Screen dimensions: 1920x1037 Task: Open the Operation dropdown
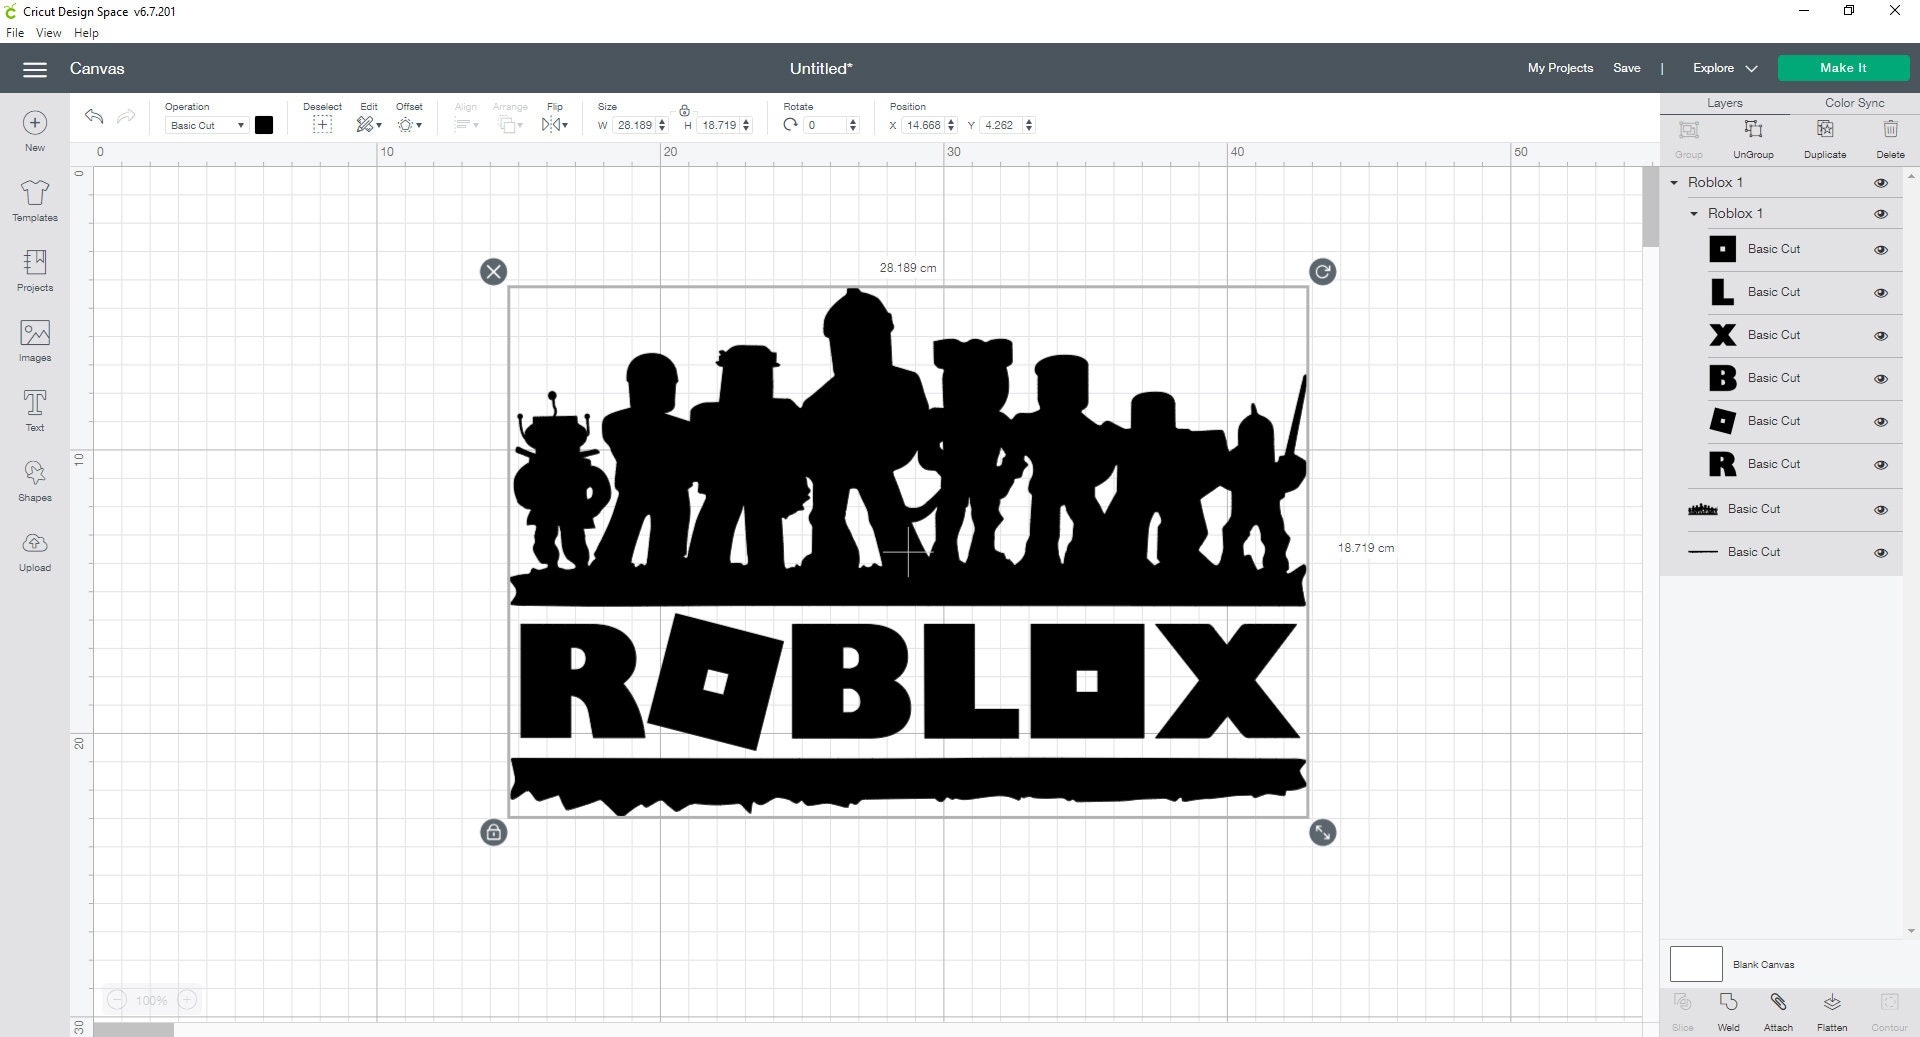pyautogui.click(x=205, y=125)
